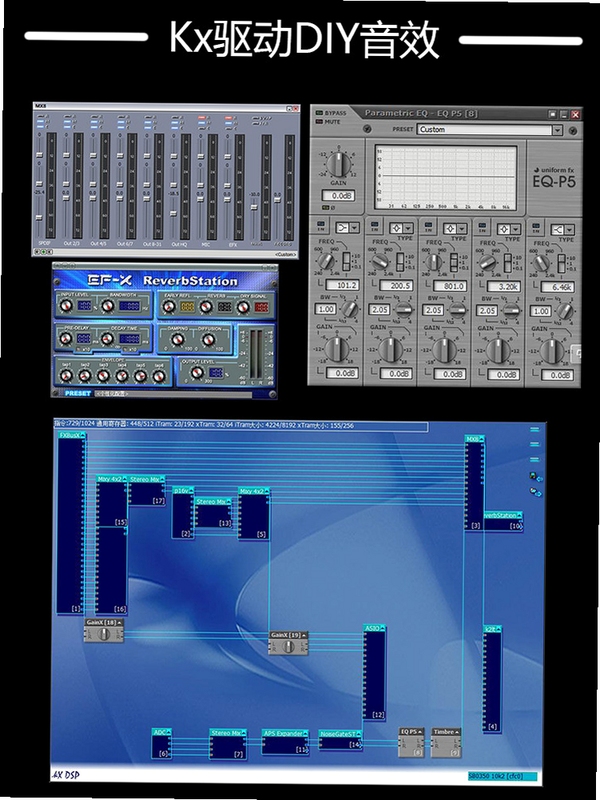Click the PRESET button in ReverbStation
Image resolution: width=600 pixels, height=800 pixels.
coord(78,393)
